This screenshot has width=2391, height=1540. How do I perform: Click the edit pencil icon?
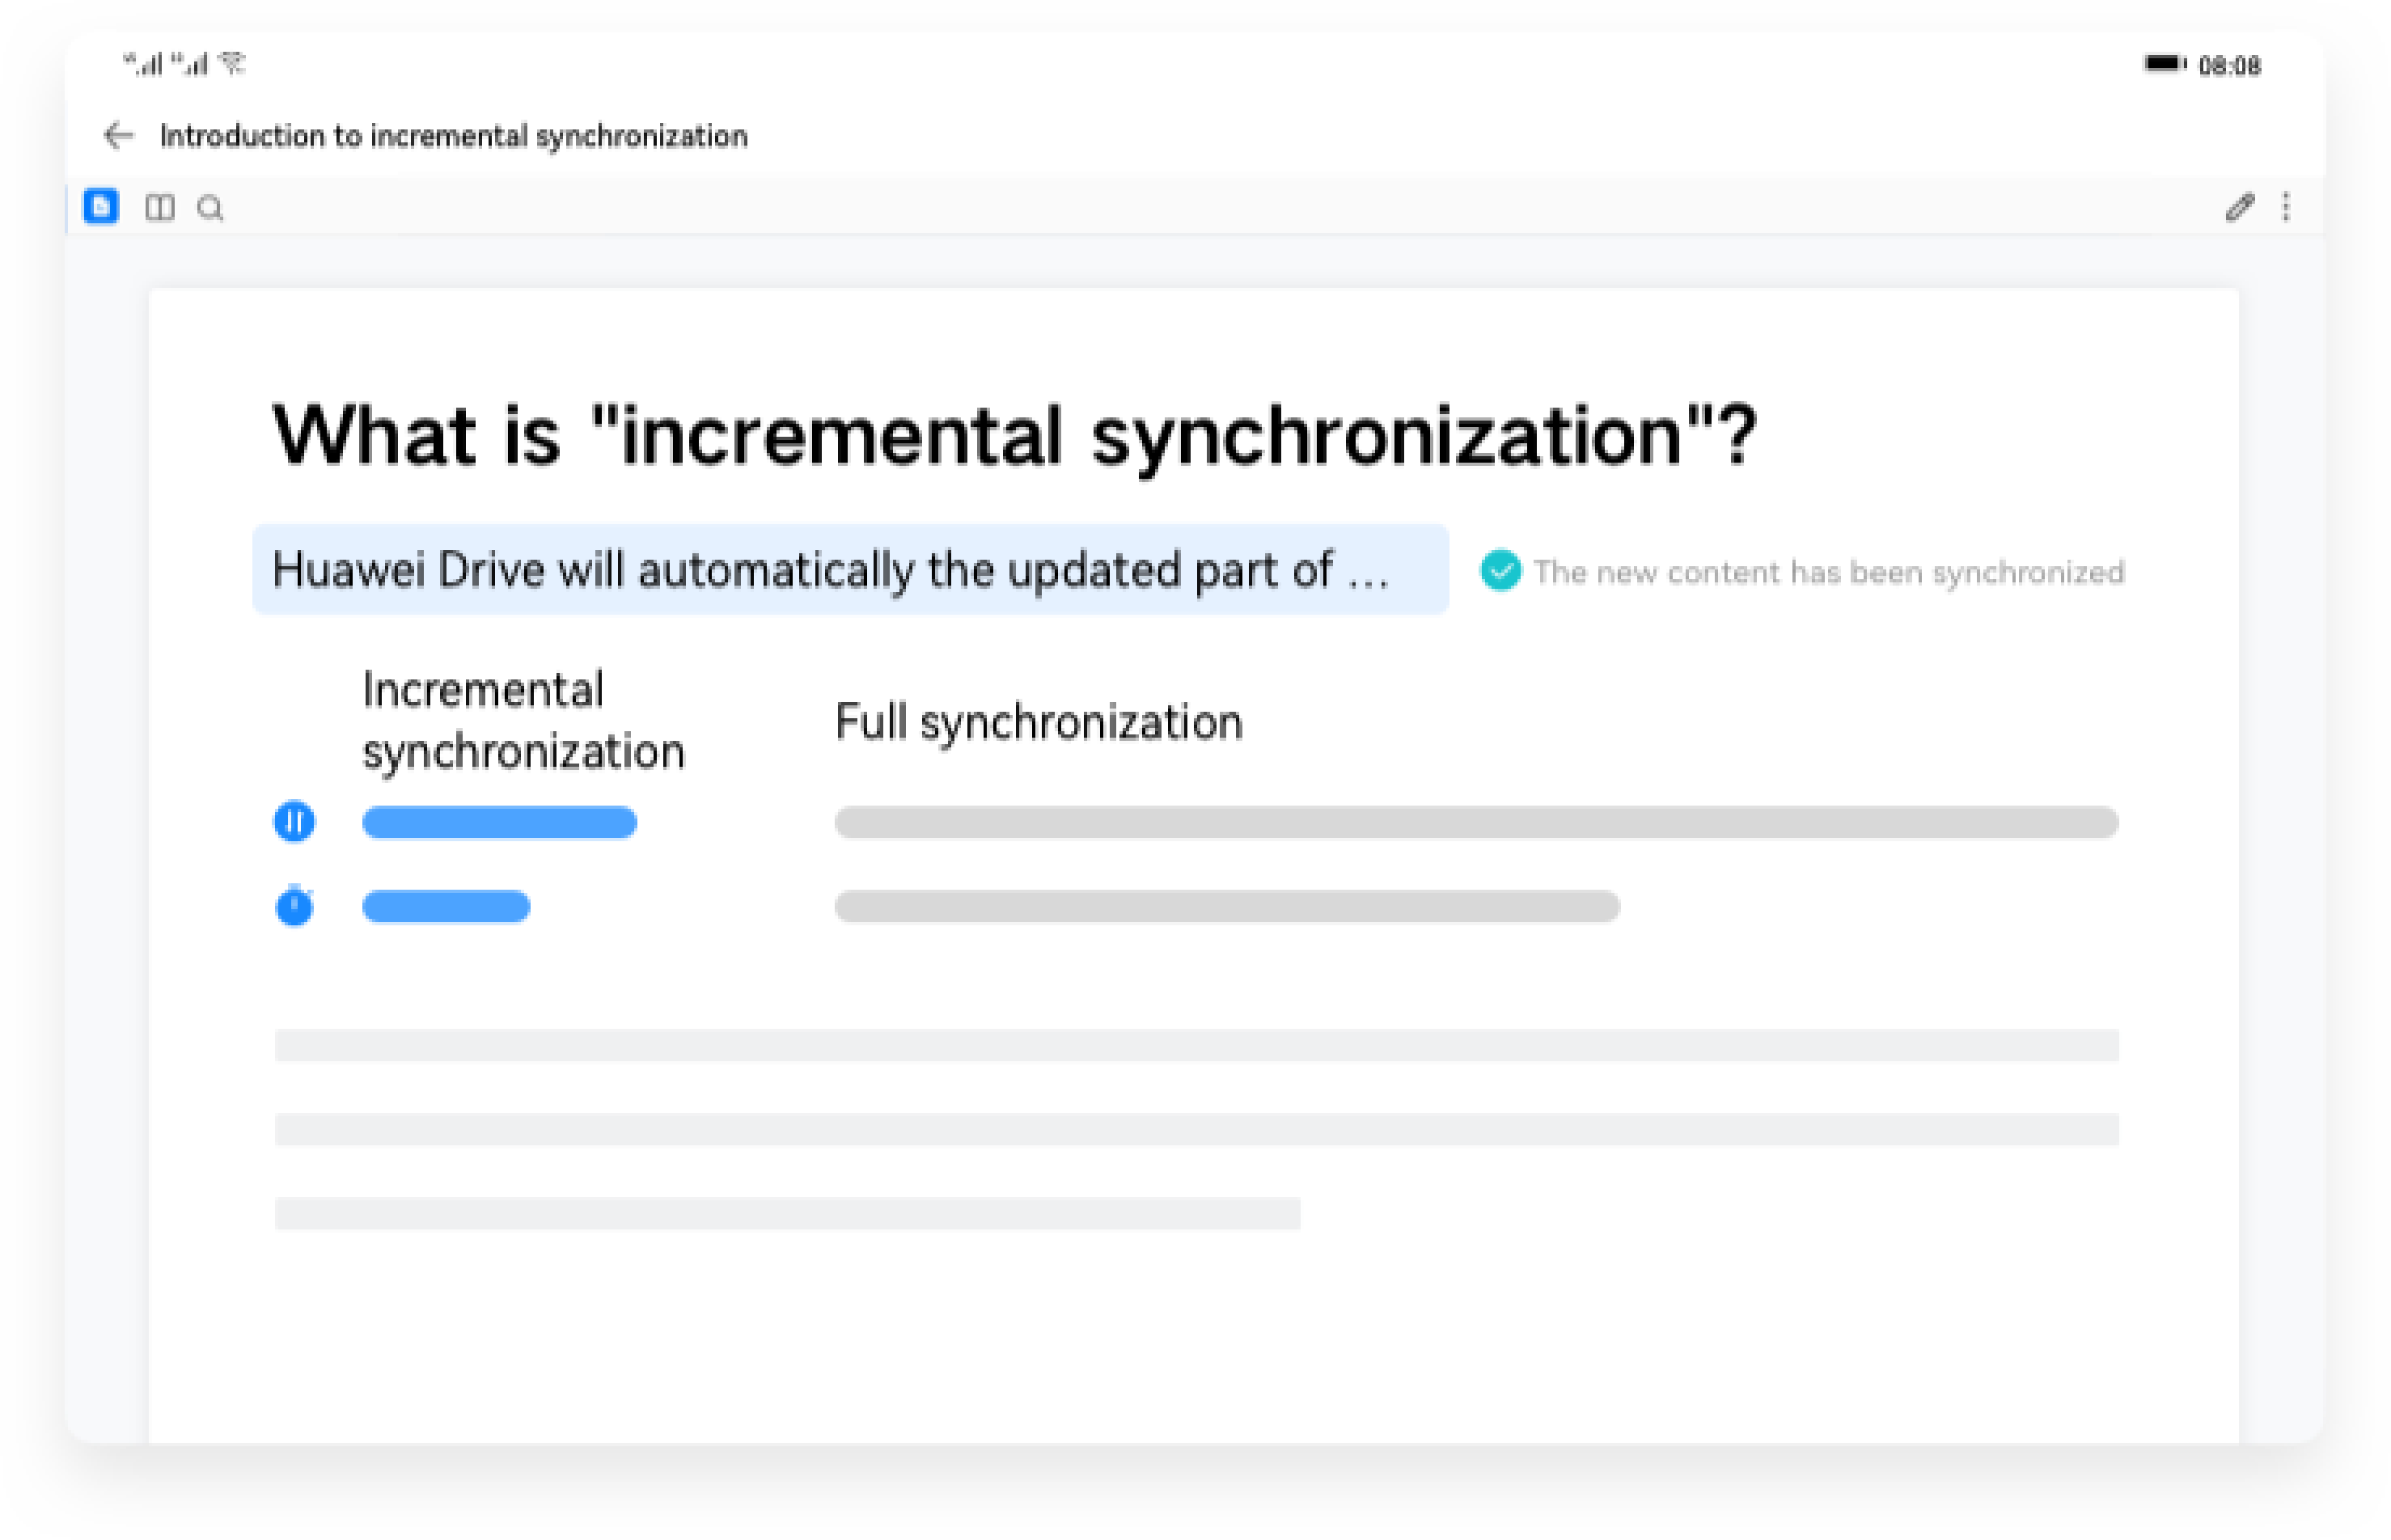click(x=2240, y=208)
